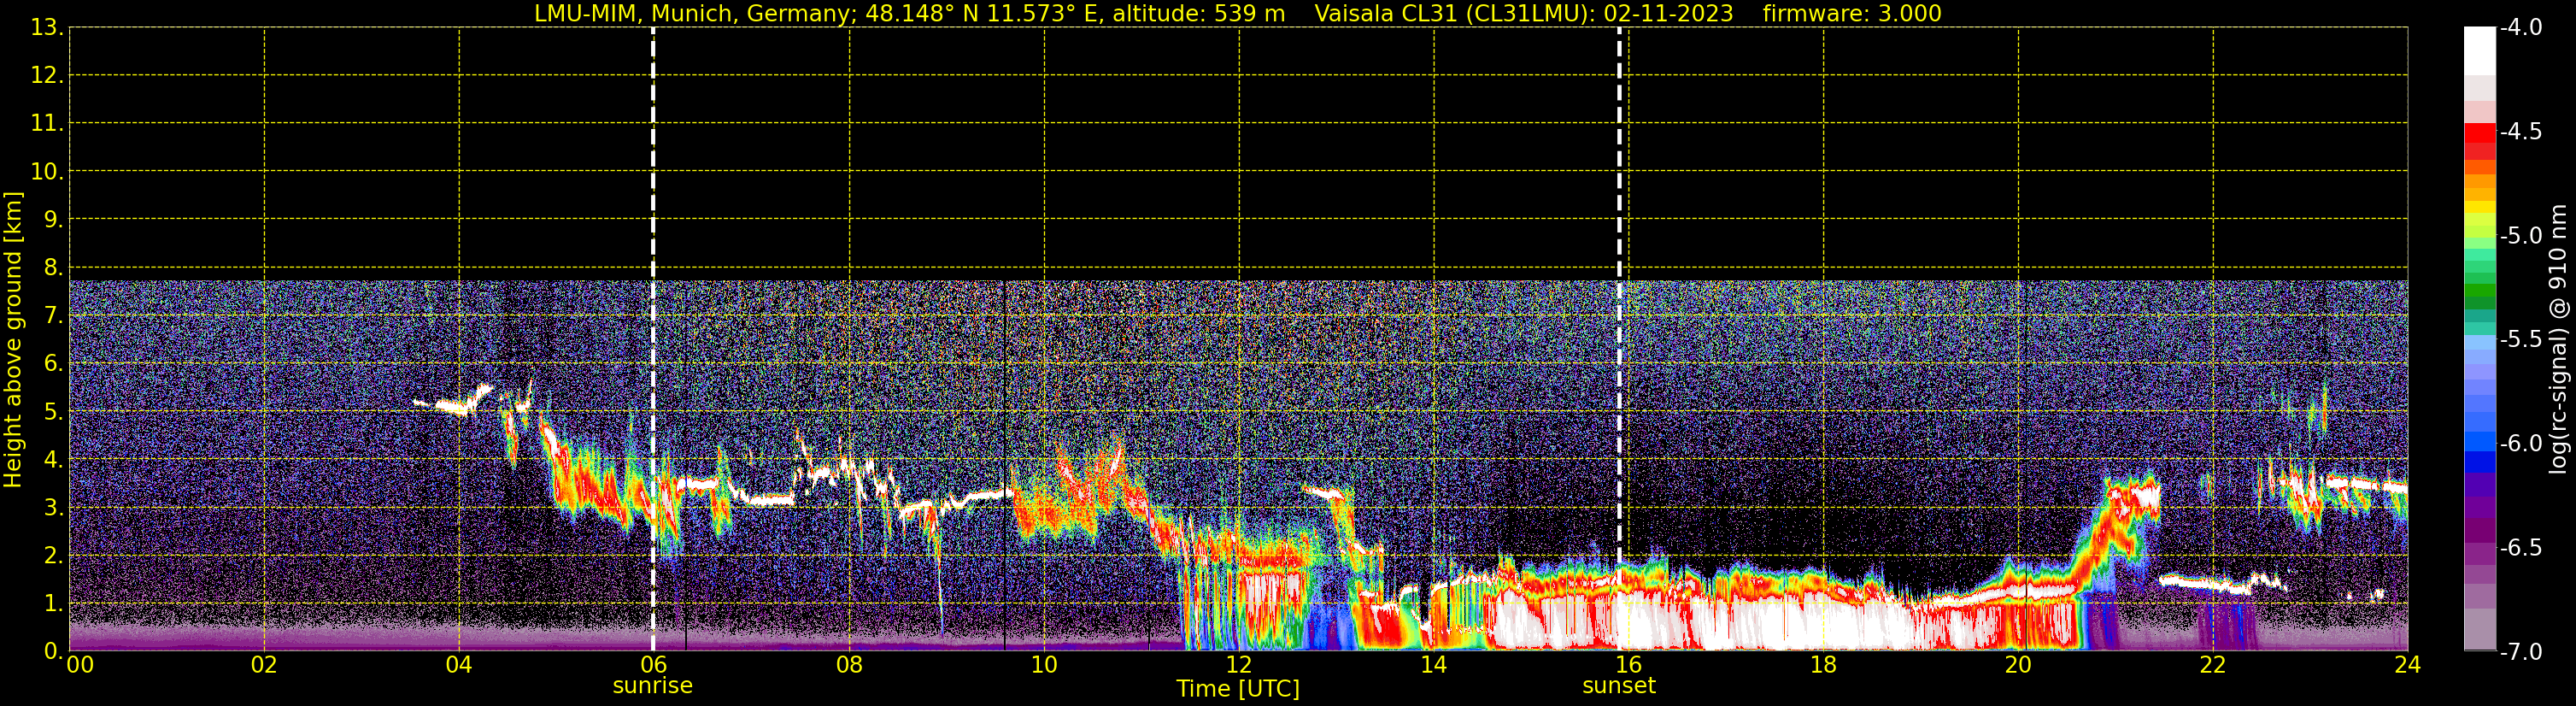Click the red colorbar segment near -4.5
This screenshot has height=706, width=2576.
point(2480,133)
